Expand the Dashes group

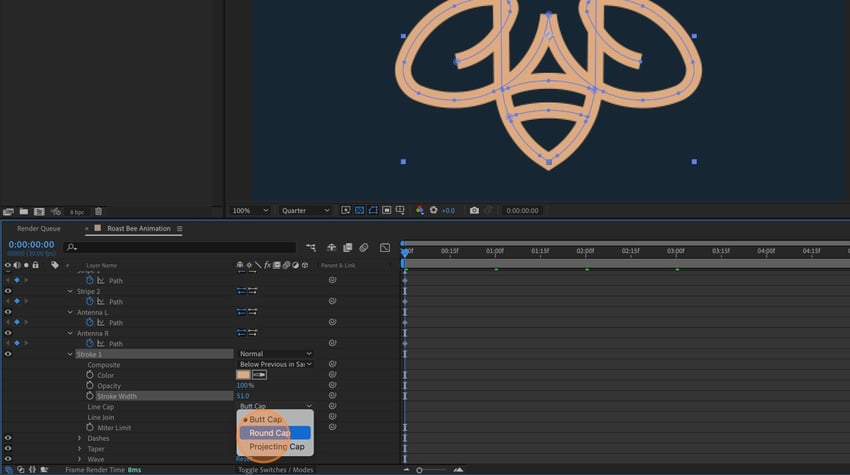[80, 438]
